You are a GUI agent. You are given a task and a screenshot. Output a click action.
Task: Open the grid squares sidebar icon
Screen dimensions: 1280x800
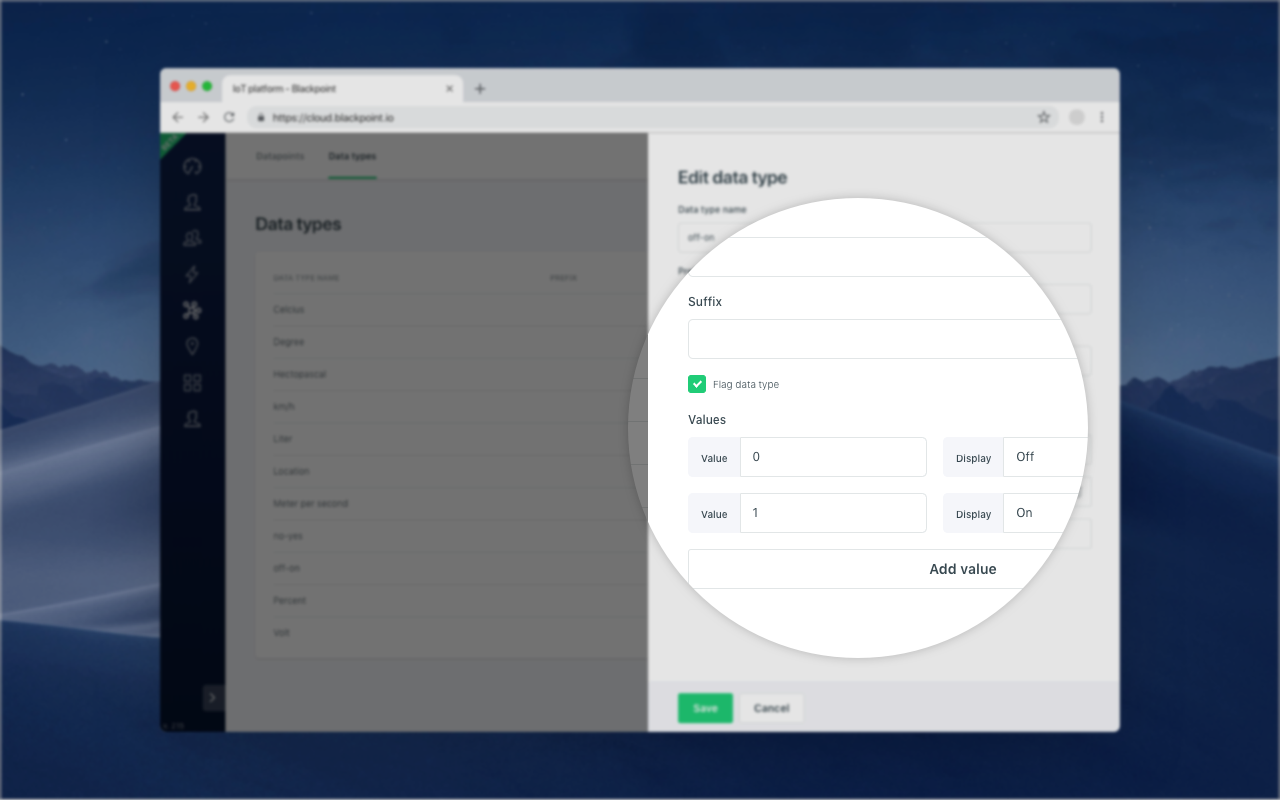click(x=192, y=383)
